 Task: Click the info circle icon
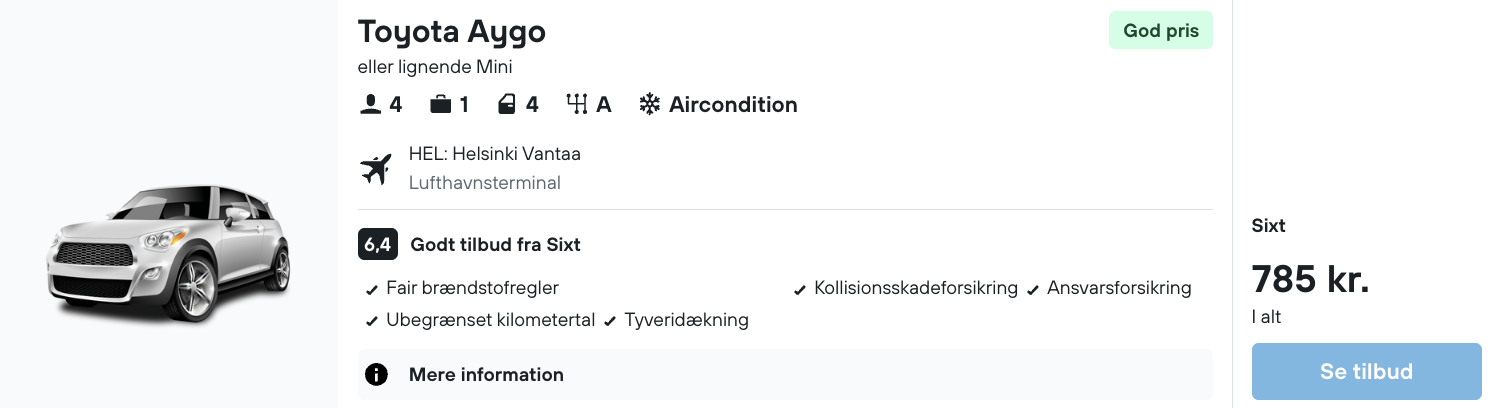376,375
